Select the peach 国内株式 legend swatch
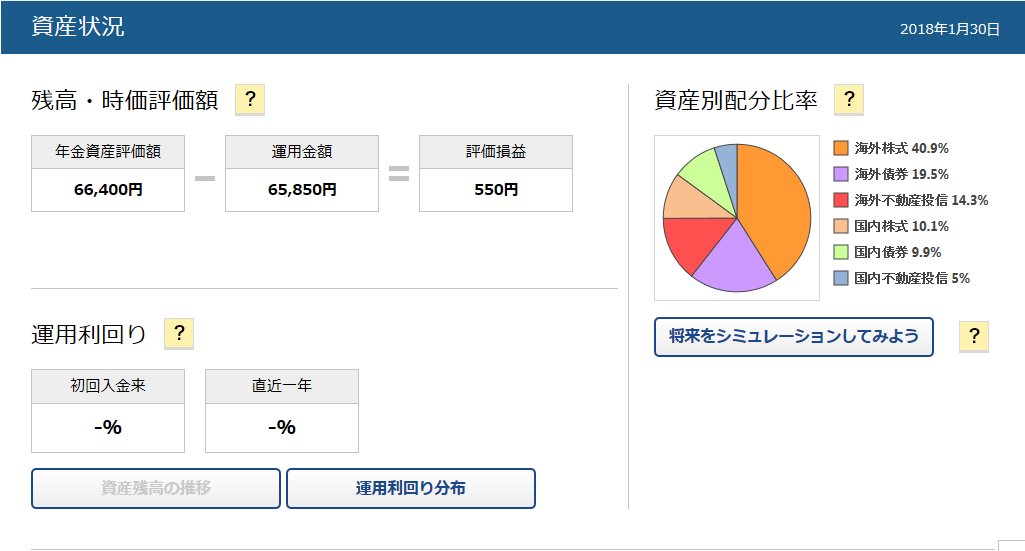Viewport: 1025px width, 551px height. tap(840, 226)
